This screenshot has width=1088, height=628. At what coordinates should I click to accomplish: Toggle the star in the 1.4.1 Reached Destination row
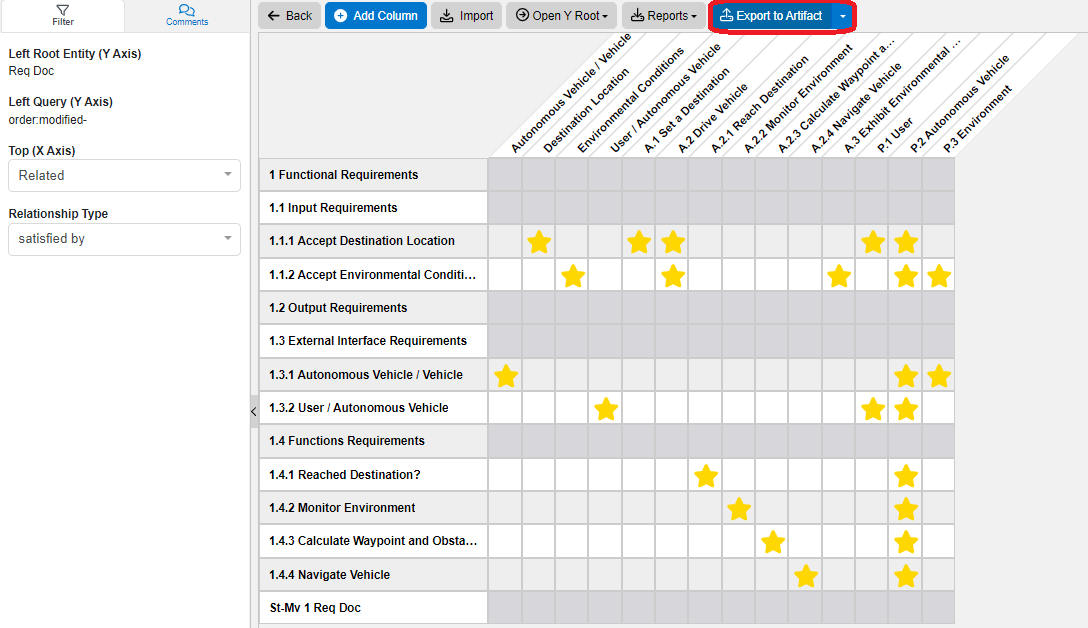(x=706, y=476)
